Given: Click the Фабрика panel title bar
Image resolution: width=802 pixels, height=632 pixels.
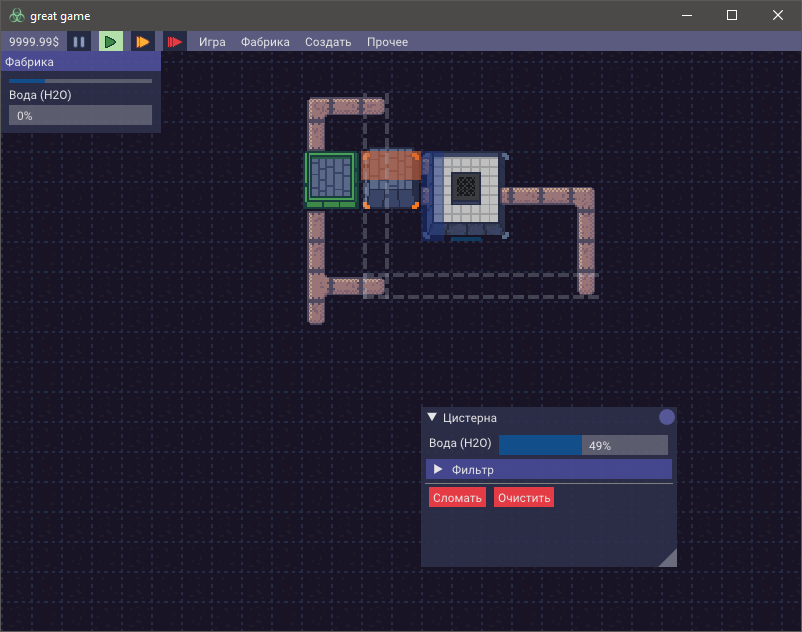Looking at the screenshot, I should 80,62.
